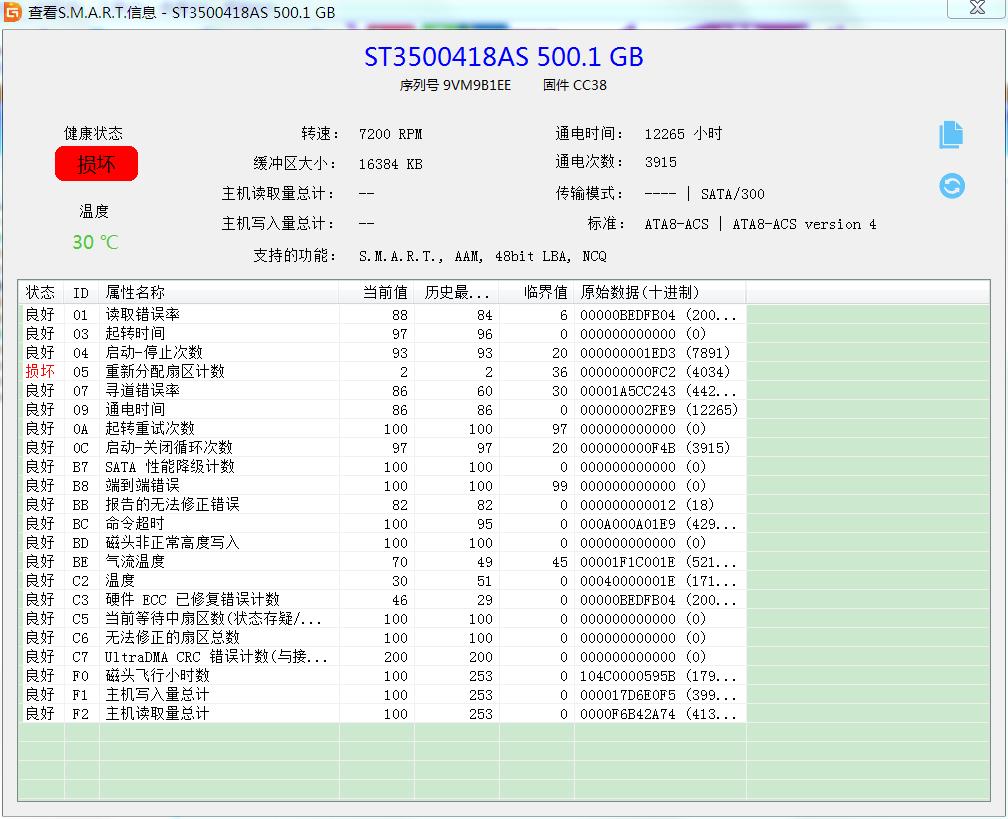Select the 命令超时 row

(x=382, y=524)
